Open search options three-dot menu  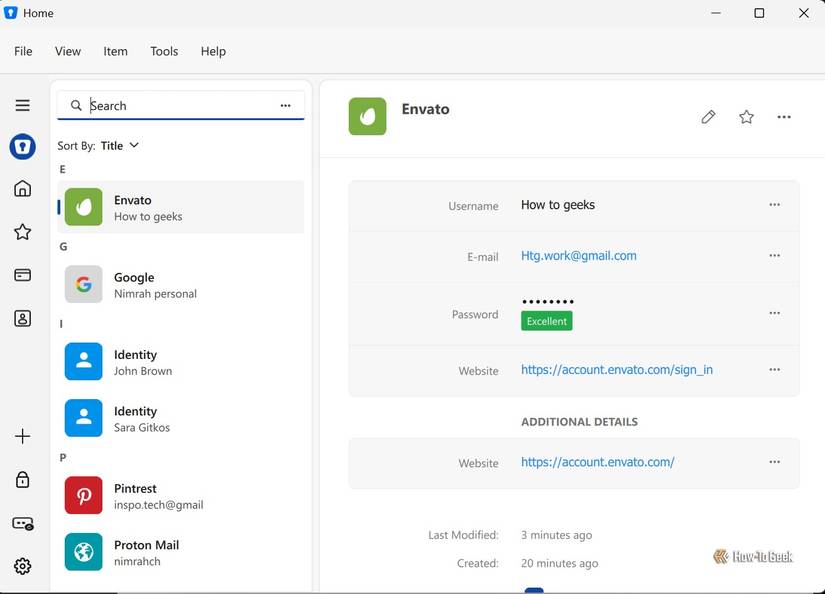point(285,106)
